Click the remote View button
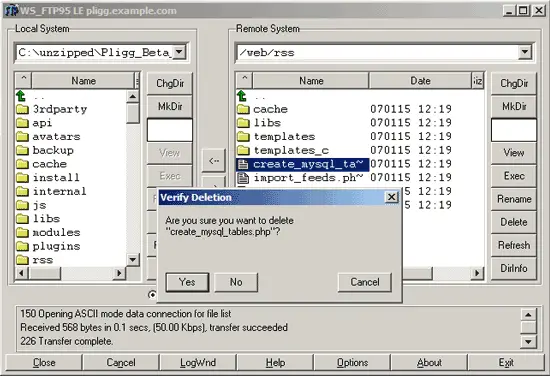The width and height of the screenshot is (550, 376). [x=514, y=153]
